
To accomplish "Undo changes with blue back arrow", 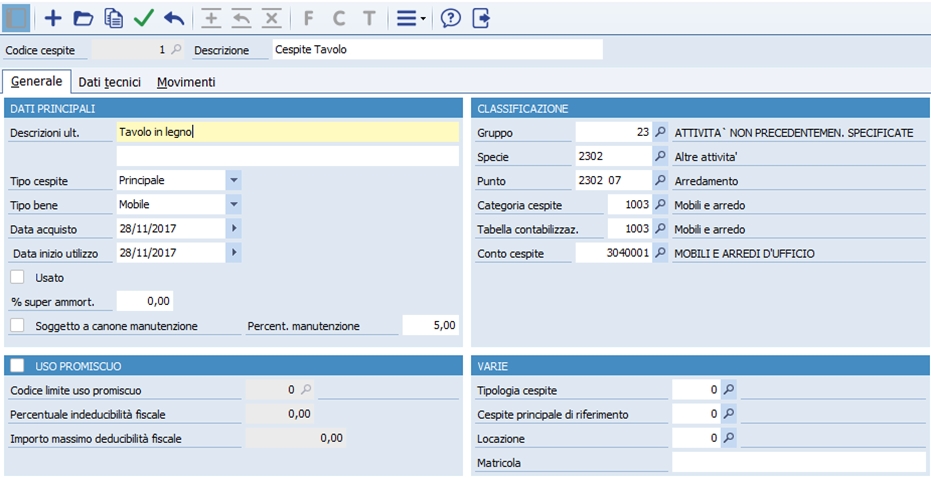I will (174, 18).
